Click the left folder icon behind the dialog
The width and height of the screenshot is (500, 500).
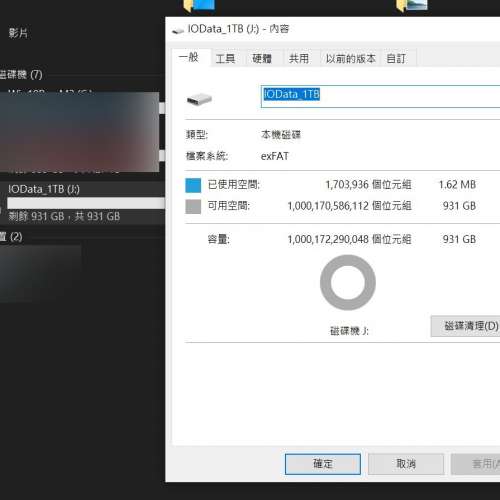[x=199, y=5]
